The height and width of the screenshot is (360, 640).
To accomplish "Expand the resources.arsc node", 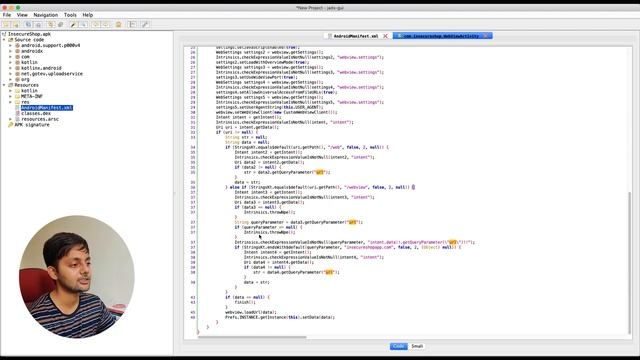I will [11, 119].
